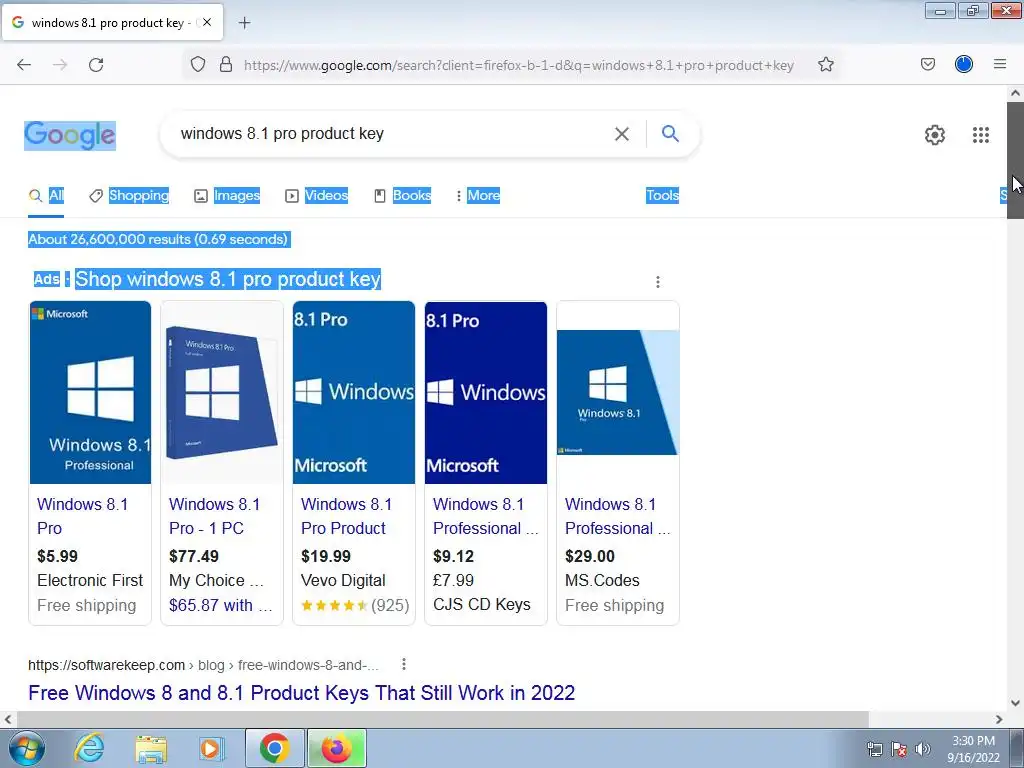Reload the page with the refresh icon
The height and width of the screenshot is (768, 1024).
(96, 65)
